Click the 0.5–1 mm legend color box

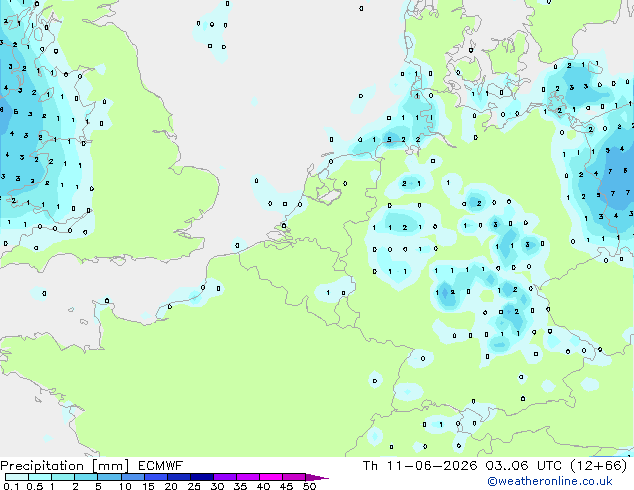pyautogui.click(x=40, y=477)
